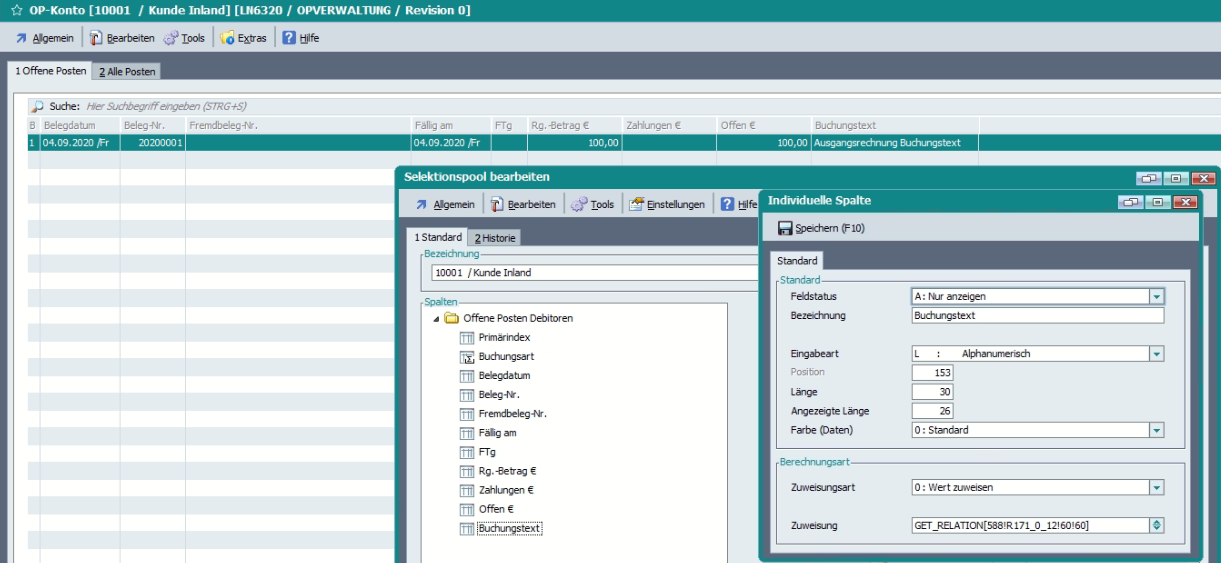Open Tools in the main toolbar
This screenshot has width=1221, height=563.
tap(184, 38)
